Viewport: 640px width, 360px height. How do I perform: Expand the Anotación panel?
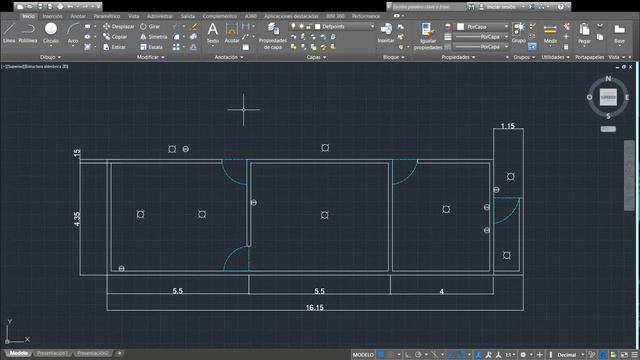click(229, 57)
